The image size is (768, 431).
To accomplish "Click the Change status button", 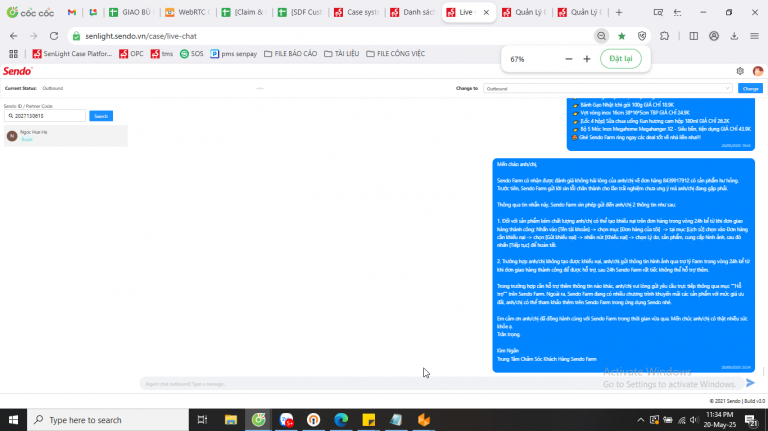I will (750, 89).
